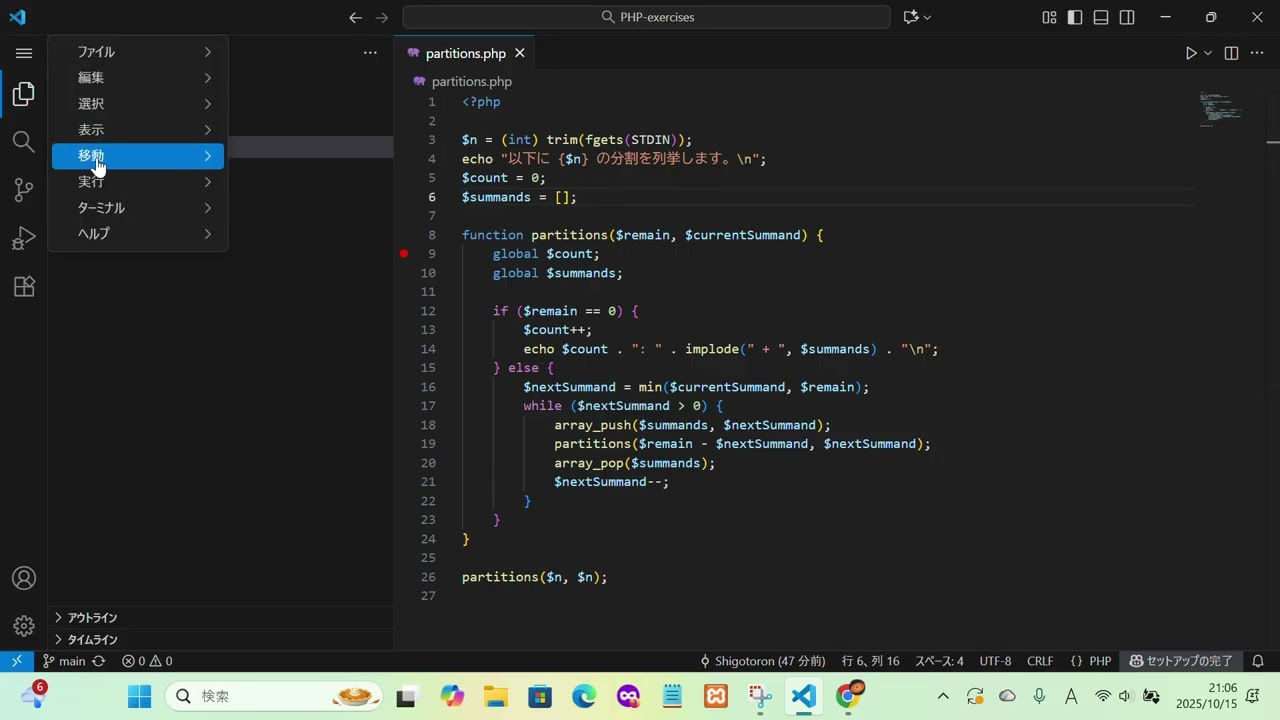Split the editor to the right
The height and width of the screenshot is (720, 1280).
[x=1231, y=53]
